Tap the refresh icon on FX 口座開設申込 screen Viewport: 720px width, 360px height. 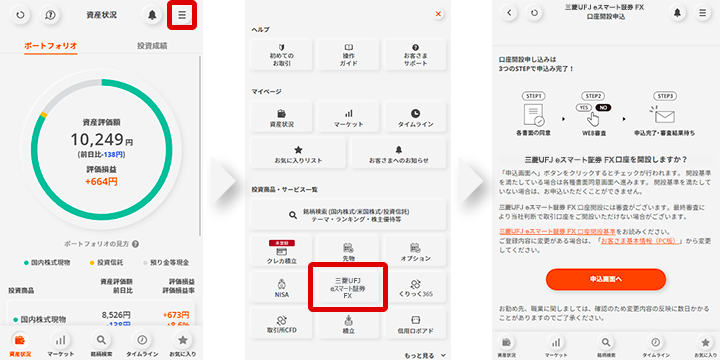tap(534, 13)
